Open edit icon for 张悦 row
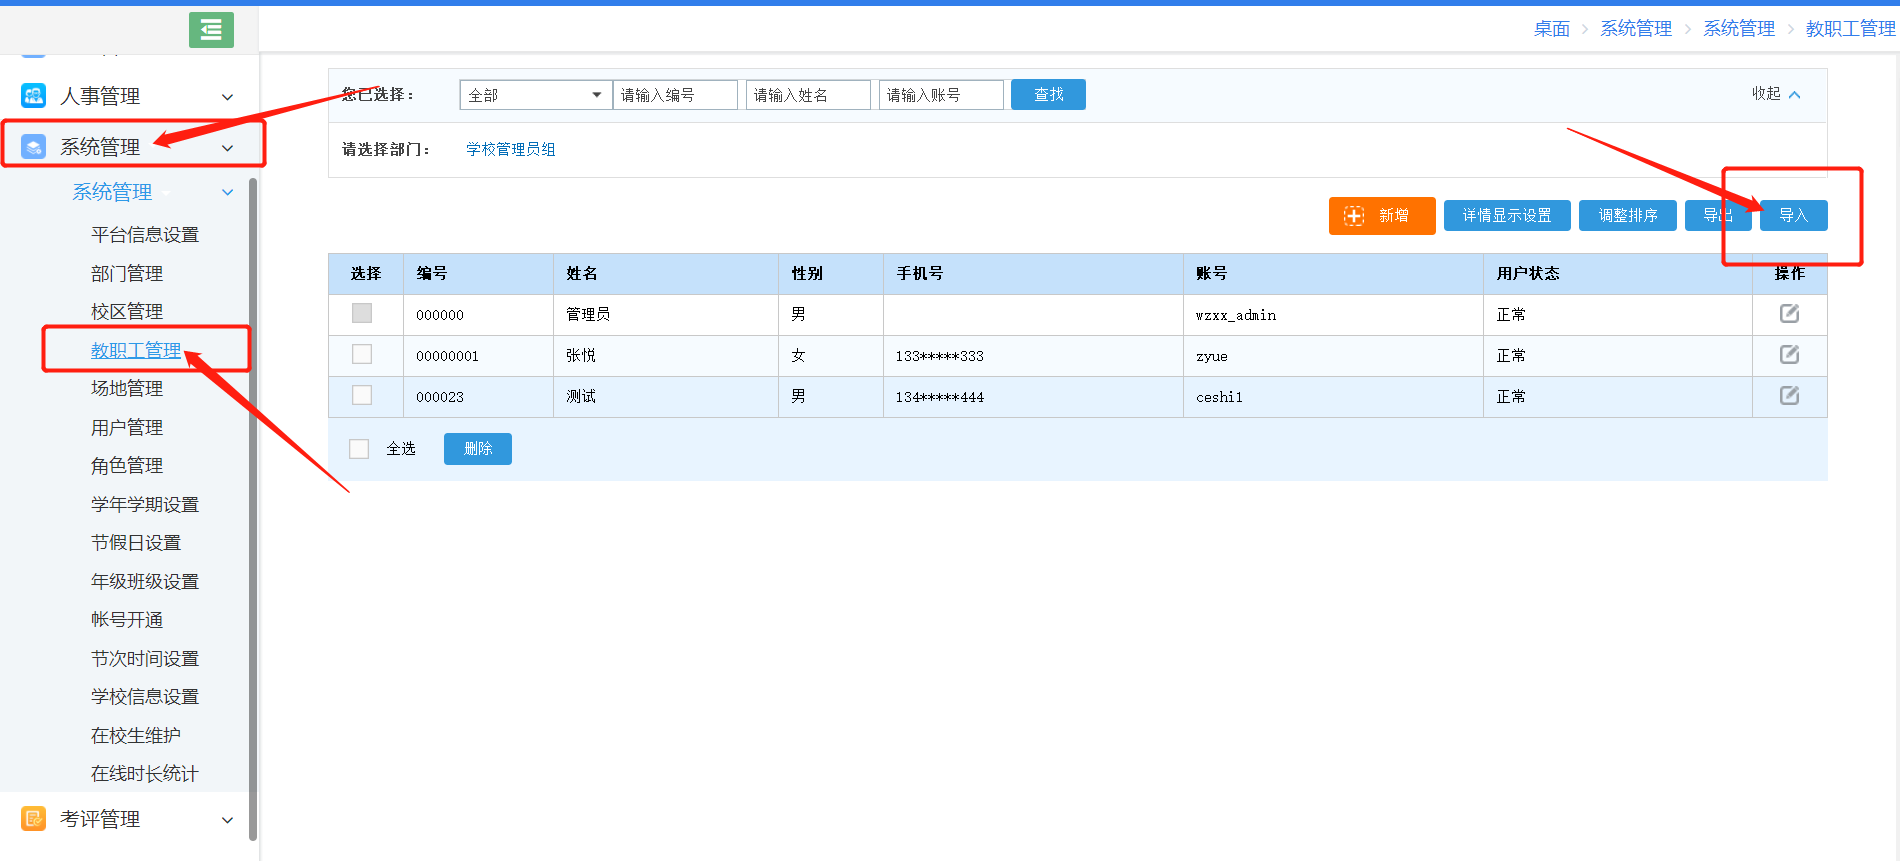1900x861 pixels. pos(1789,355)
